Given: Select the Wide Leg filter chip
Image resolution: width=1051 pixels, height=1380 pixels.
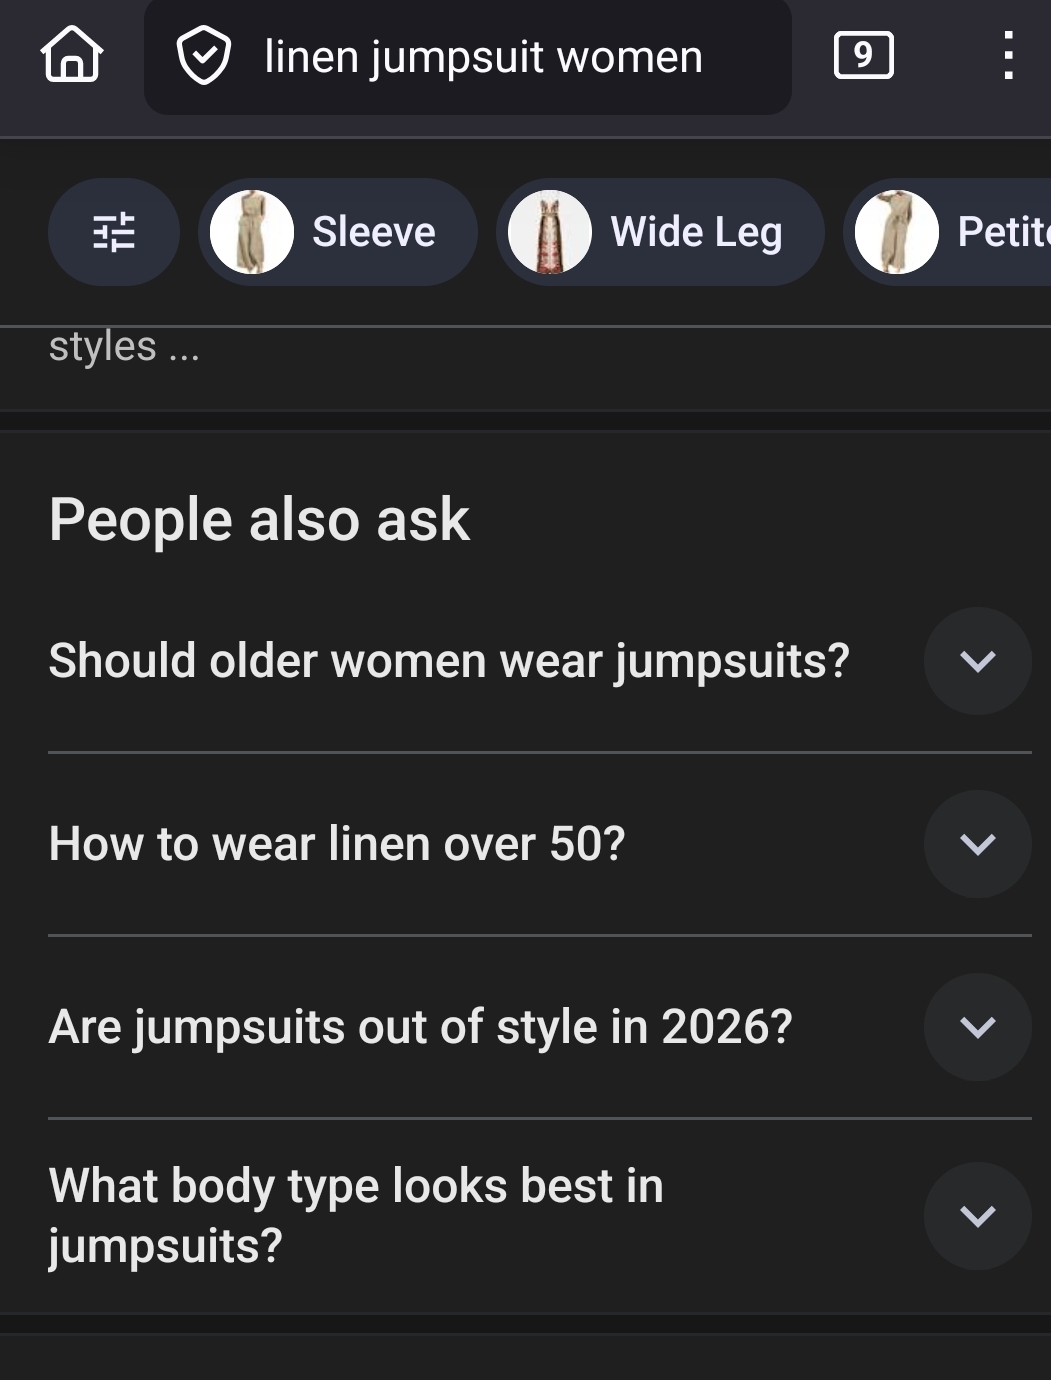Looking at the screenshot, I should click(x=660, y=232).
